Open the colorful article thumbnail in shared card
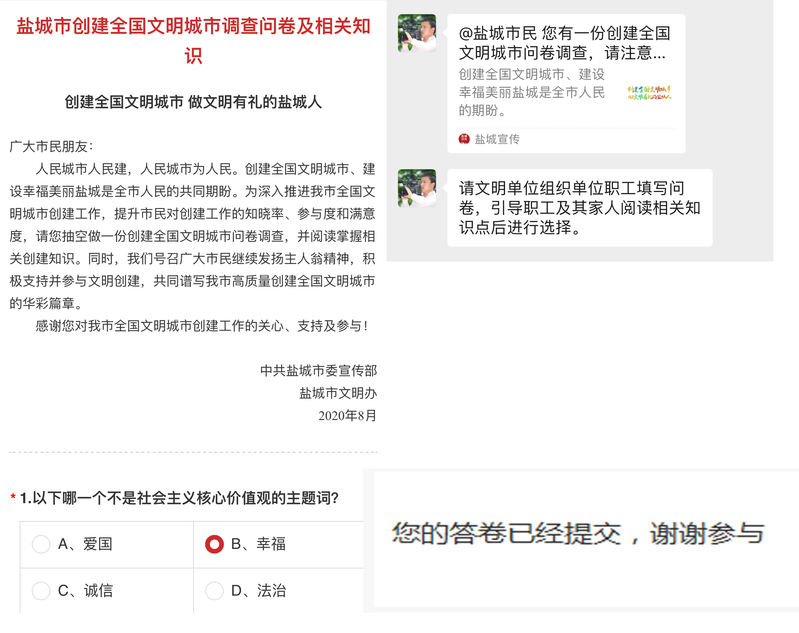This screenshot has width=799, height=633. pos(649,93)
